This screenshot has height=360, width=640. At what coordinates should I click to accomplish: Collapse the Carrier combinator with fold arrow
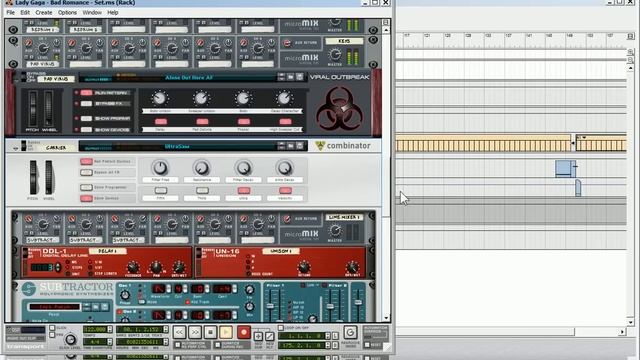[16, 148]
